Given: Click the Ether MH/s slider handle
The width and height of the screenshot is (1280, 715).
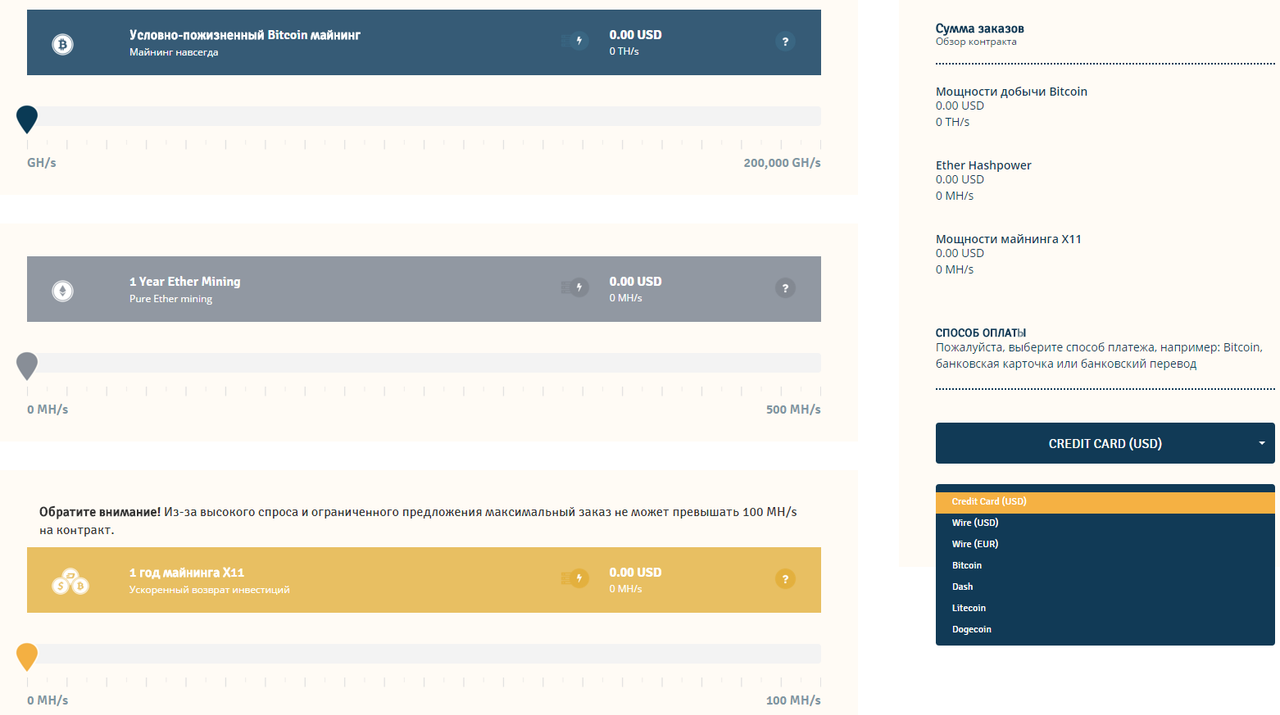Looking at the screenshot, I should [27, 365].
